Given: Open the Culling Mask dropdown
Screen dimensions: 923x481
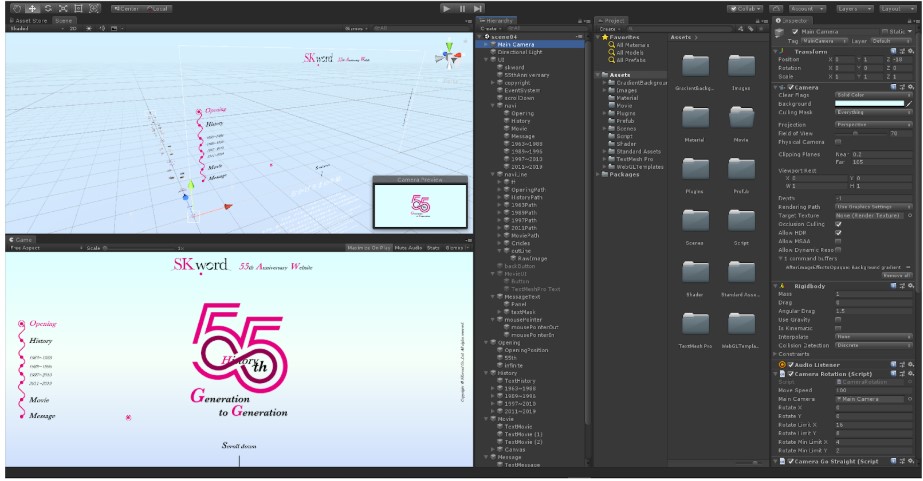Looking at the screenshot, I should coord(874,112).
